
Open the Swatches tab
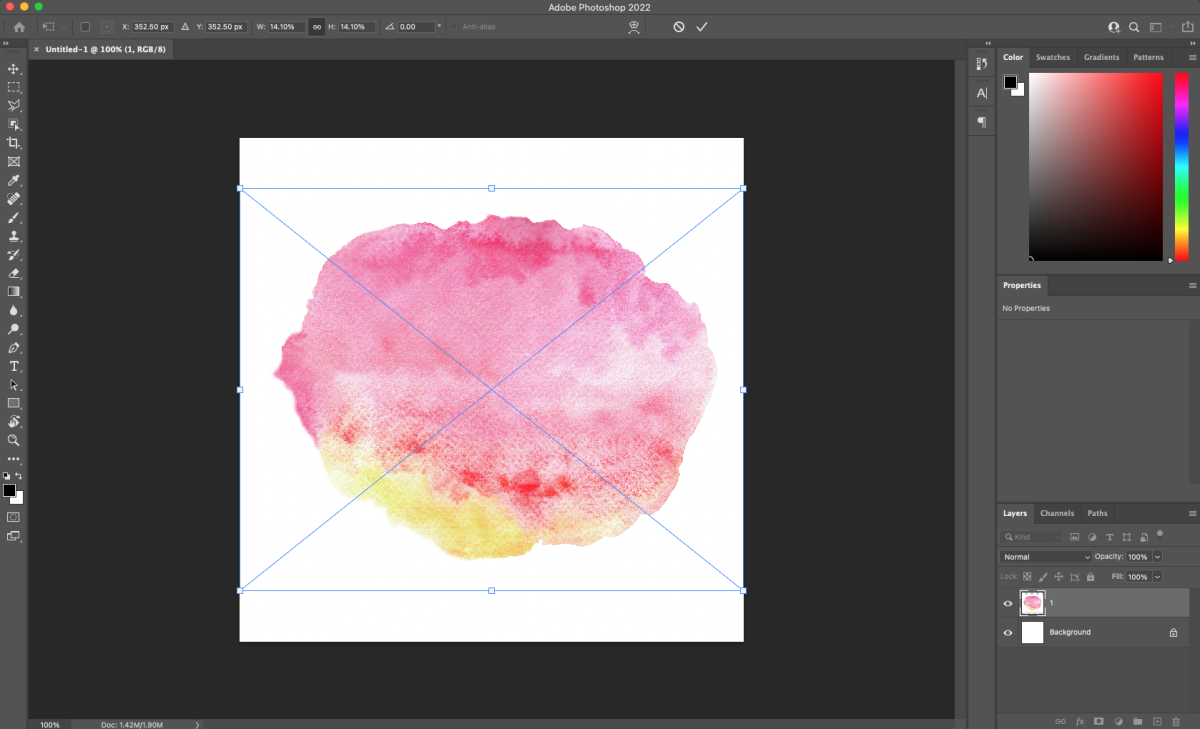point(1052,57)
